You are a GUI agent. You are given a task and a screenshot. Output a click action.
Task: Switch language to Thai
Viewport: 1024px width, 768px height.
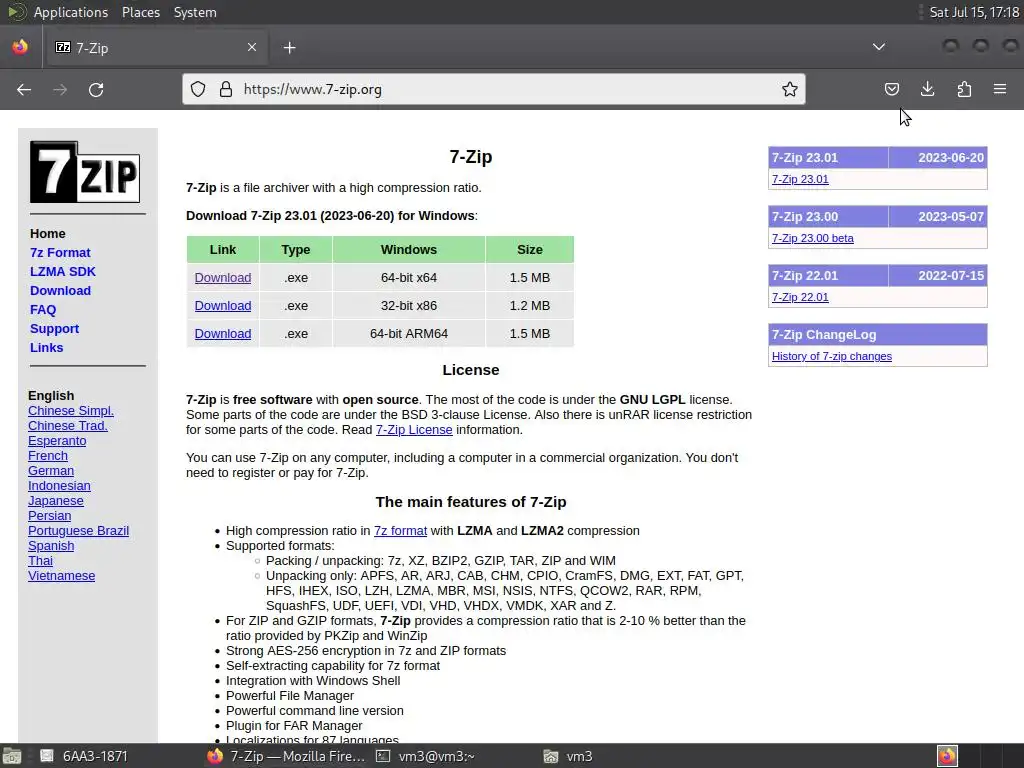point(40,561)
